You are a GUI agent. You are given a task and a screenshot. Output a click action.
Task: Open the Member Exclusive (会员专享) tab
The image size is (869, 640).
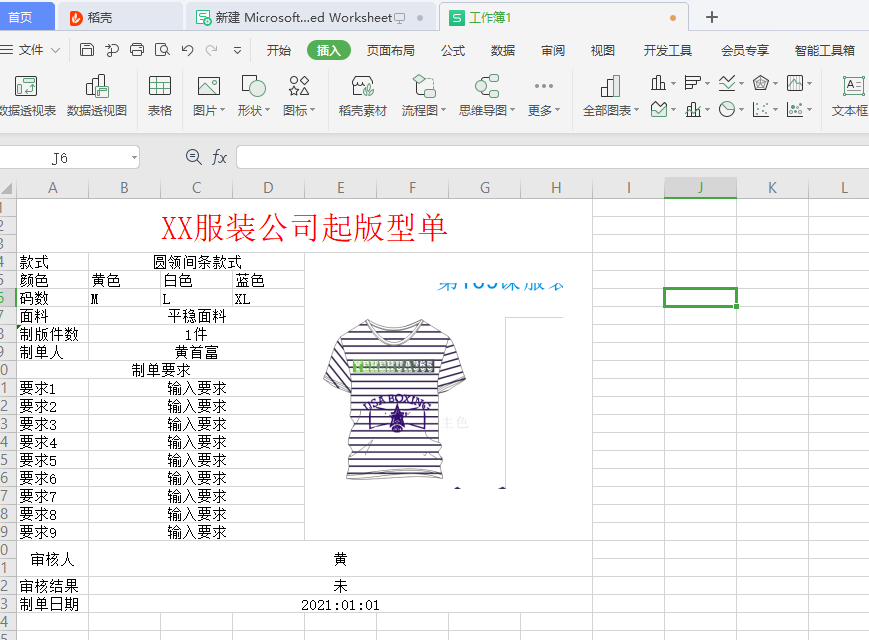(x=745, y=50)
